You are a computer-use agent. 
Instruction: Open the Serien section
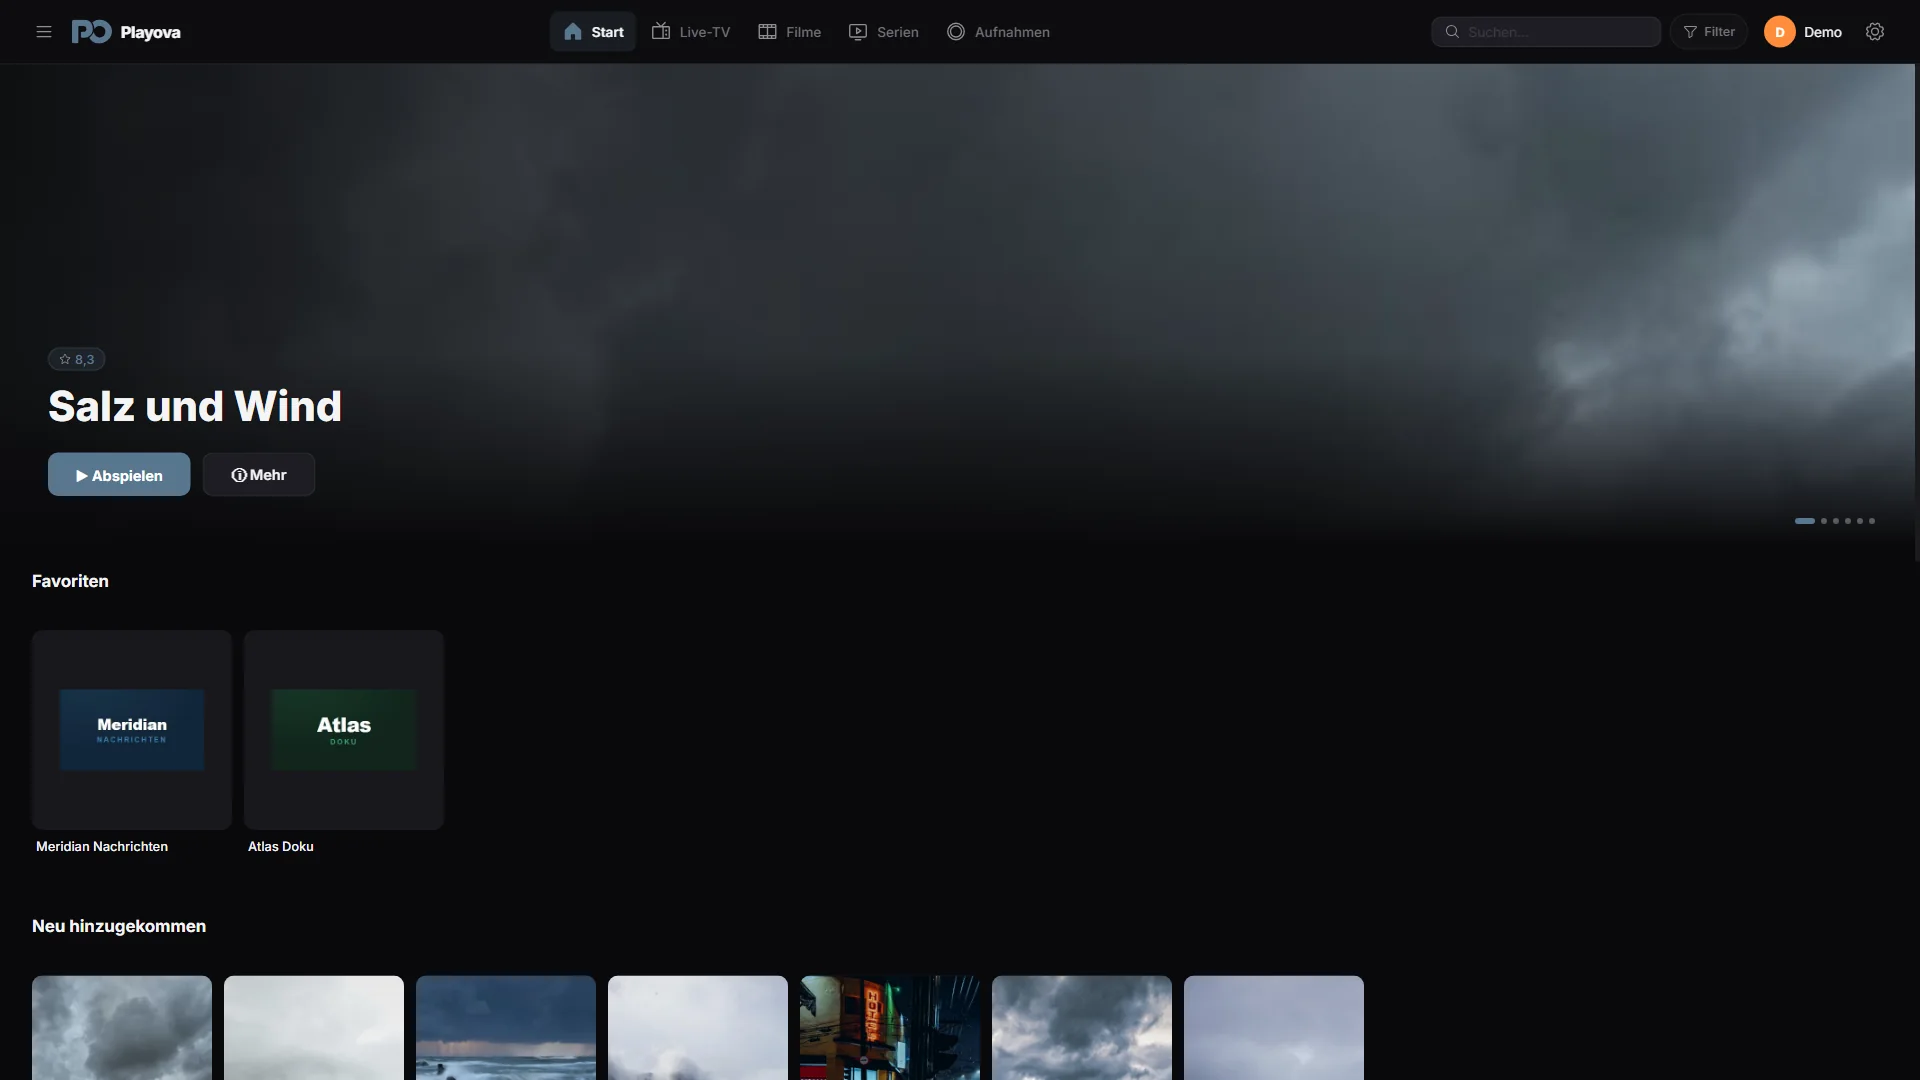(x=884, y=32)
